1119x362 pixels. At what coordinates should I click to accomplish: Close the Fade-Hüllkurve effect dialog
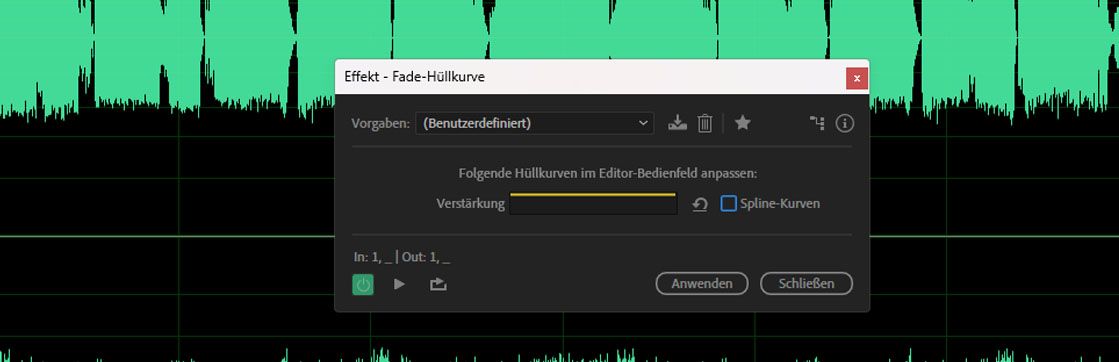click(856, 78)
